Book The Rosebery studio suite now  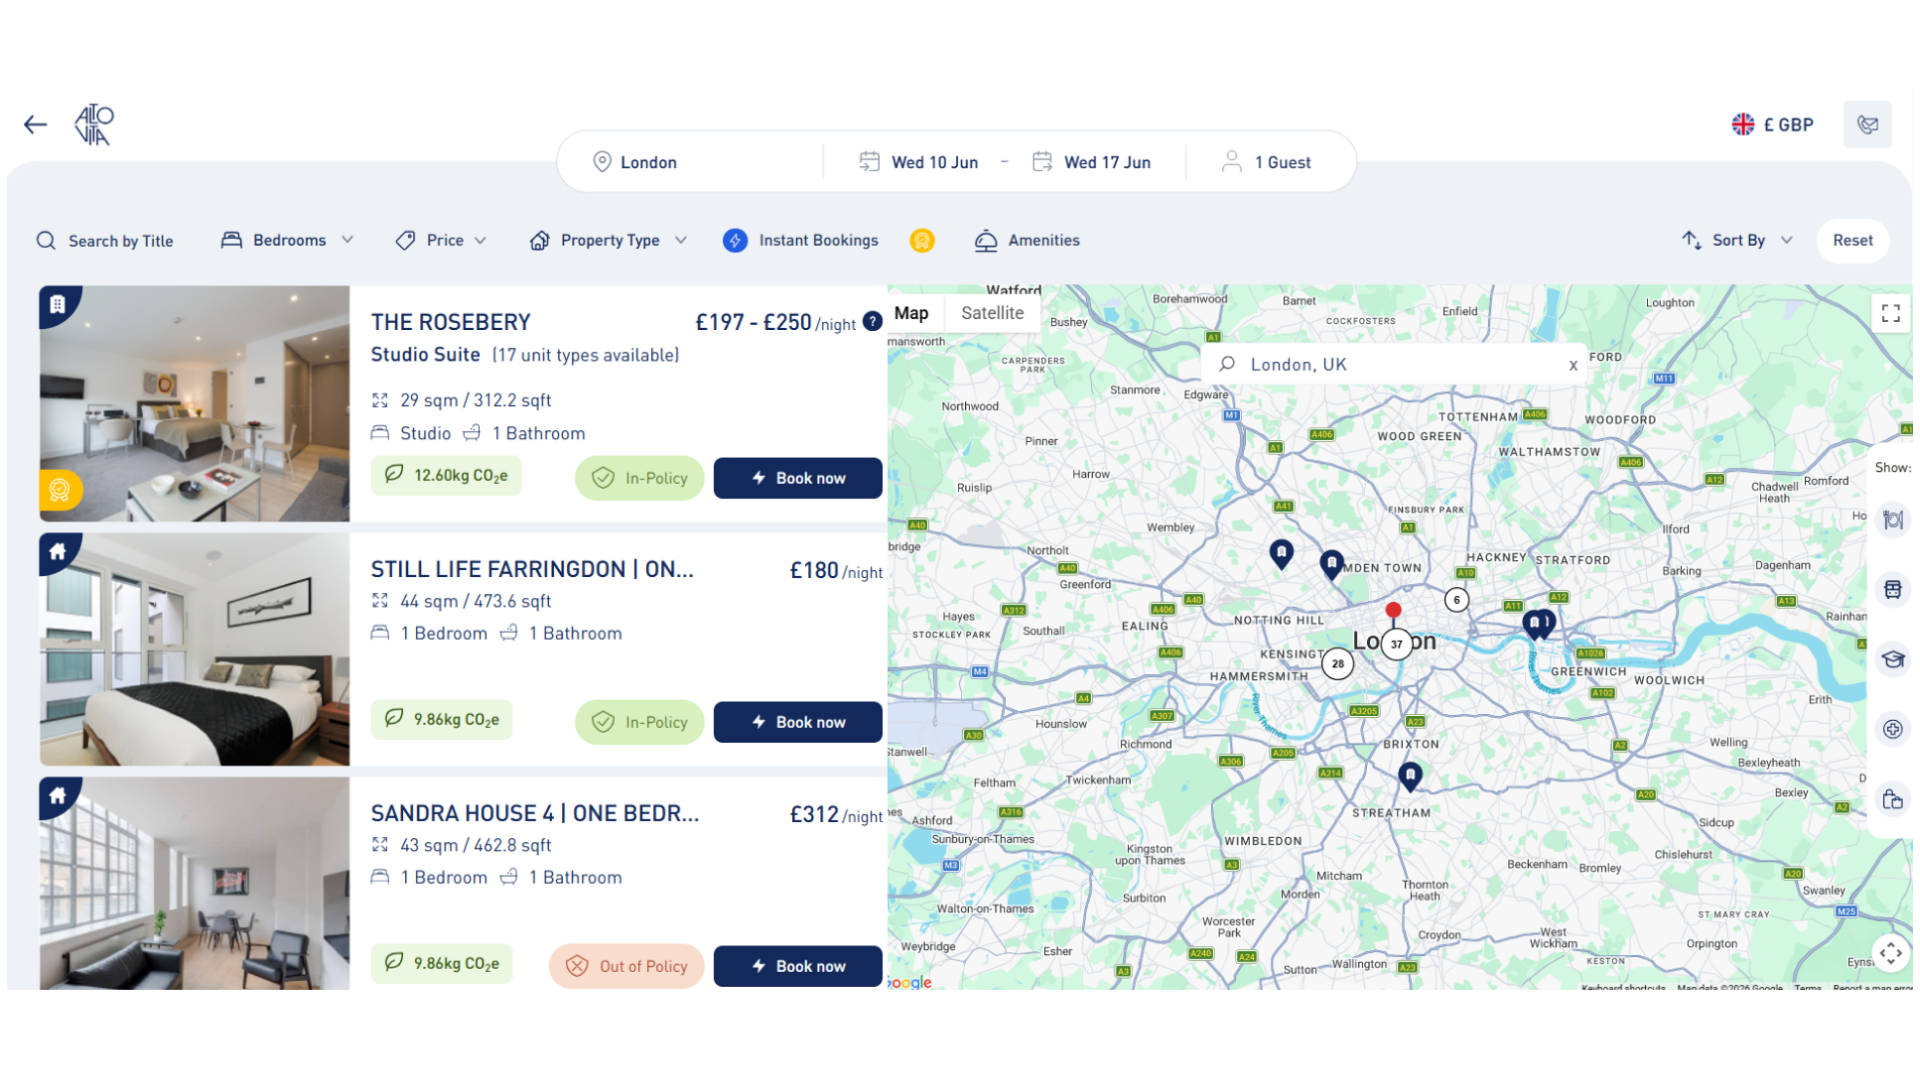click(798, 478)
